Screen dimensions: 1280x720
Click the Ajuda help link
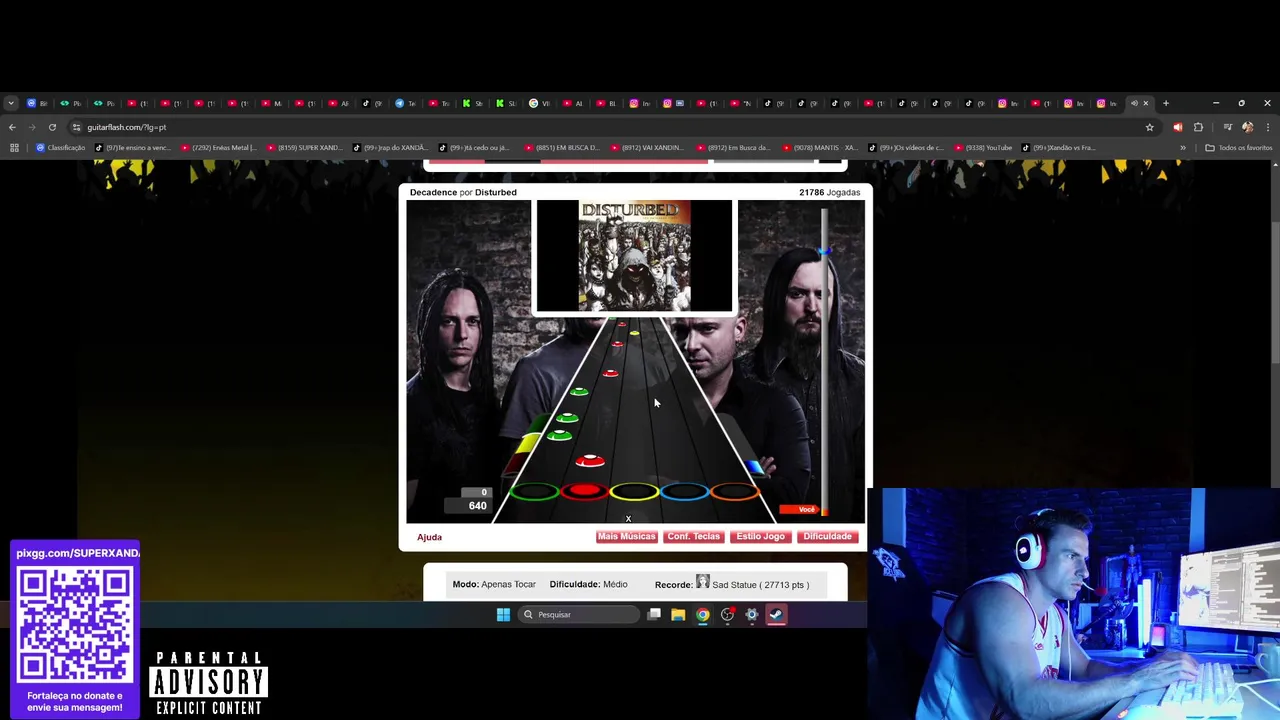point(429,537)
